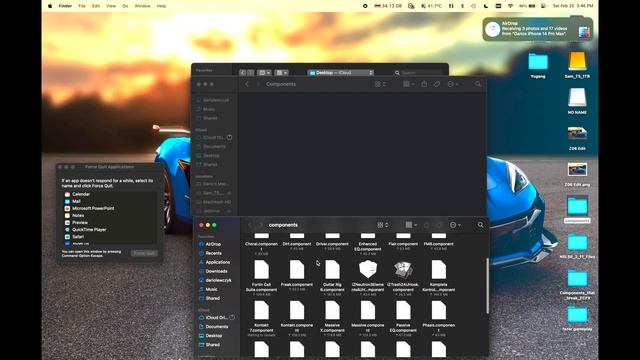640x360 pixels.
Task: Open the Go menu
Action: tap(125, 6)
